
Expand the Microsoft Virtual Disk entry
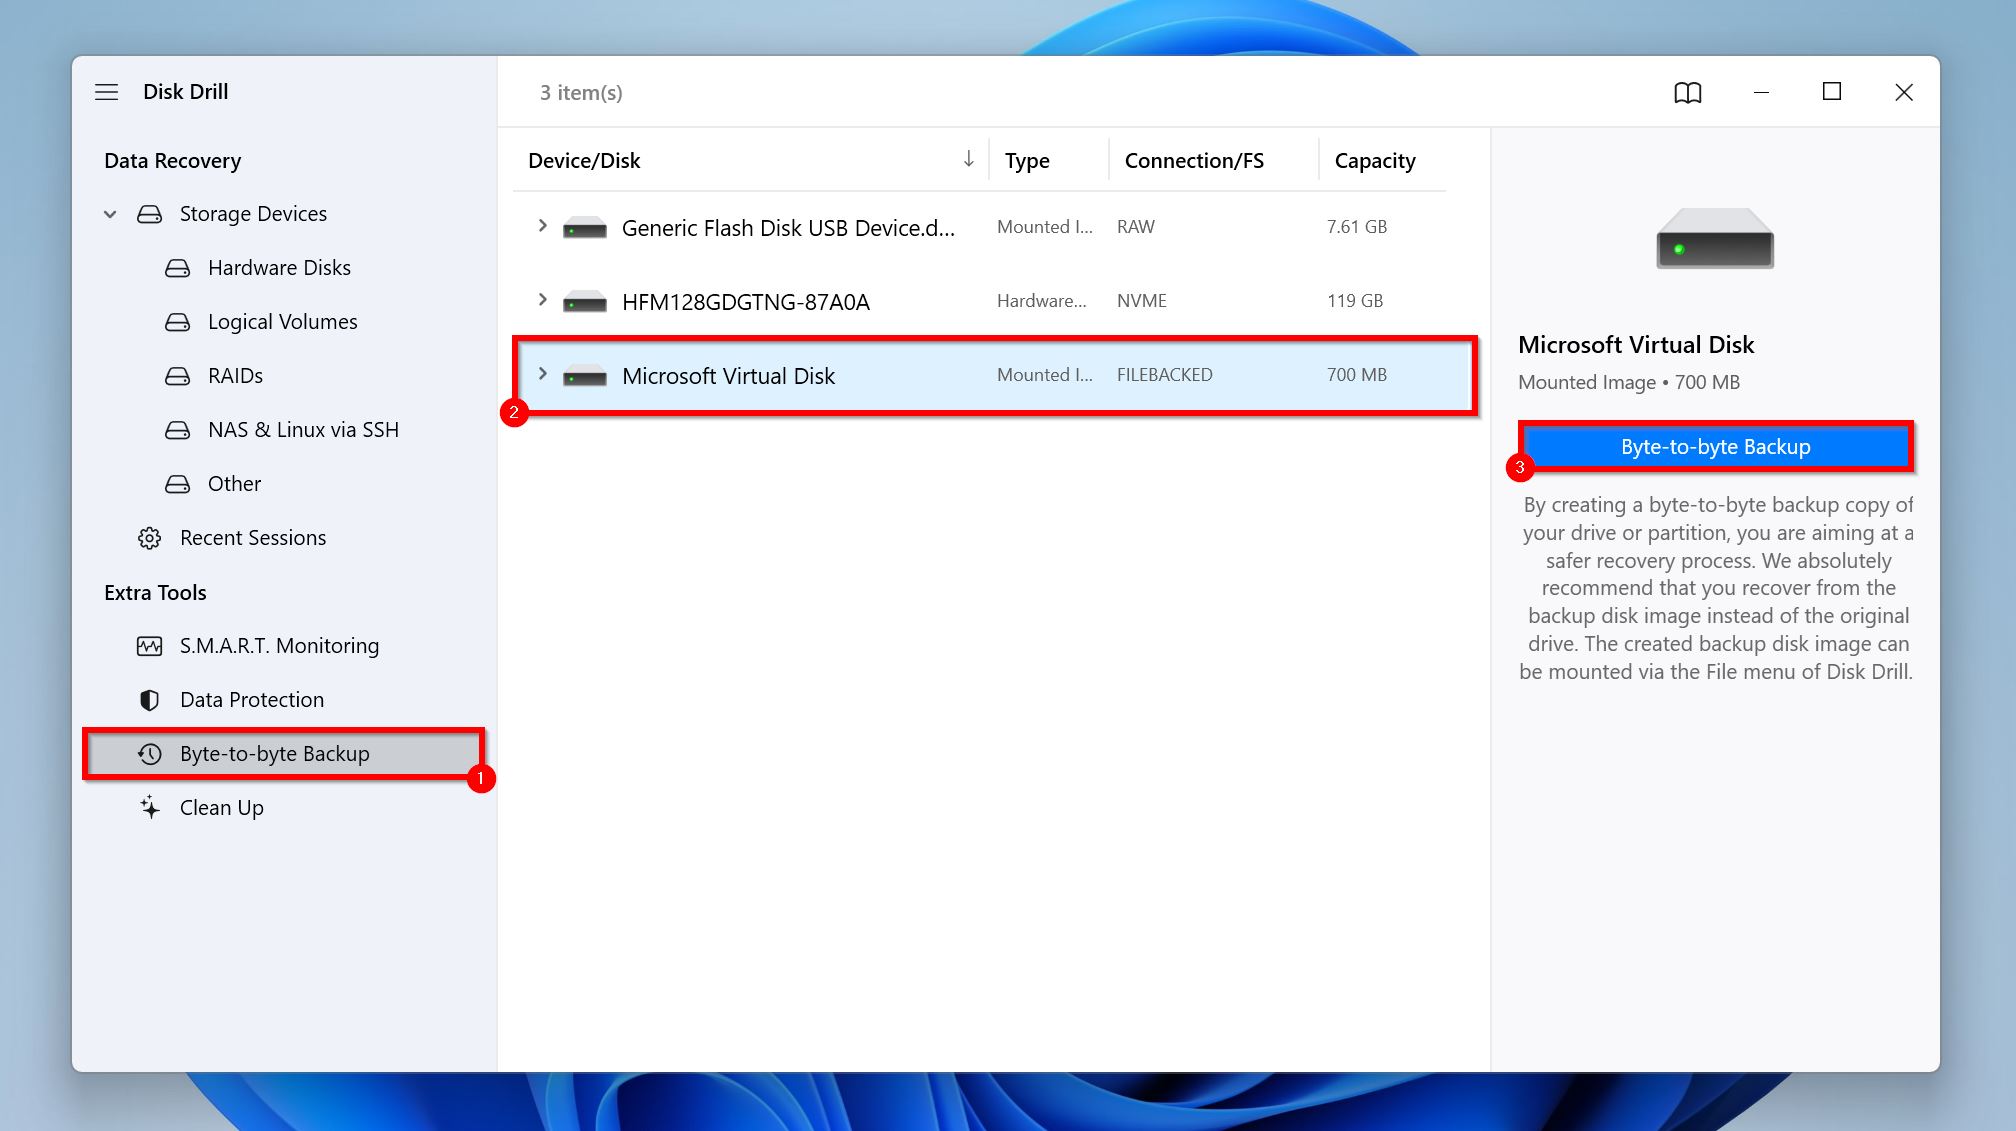click(x=541, y=374)
